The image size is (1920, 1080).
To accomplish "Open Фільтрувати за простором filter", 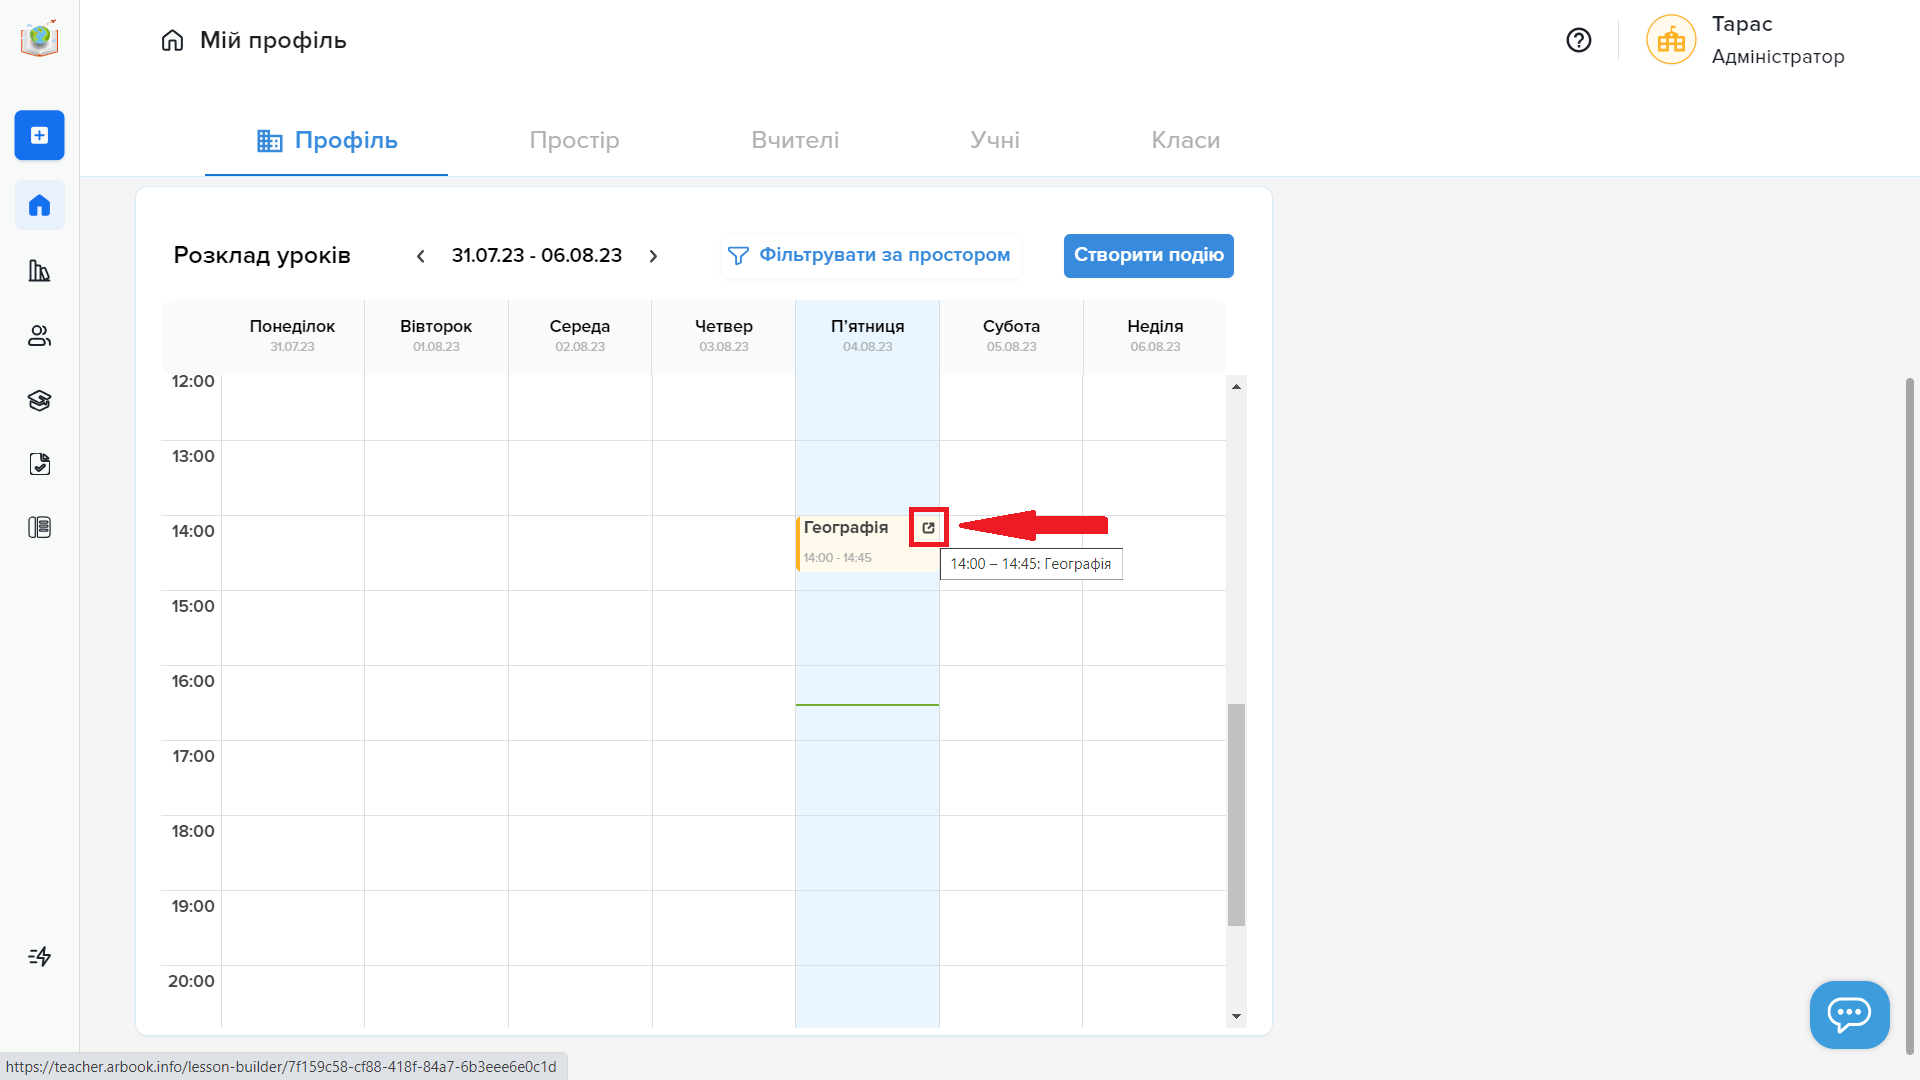I will point(869,255).
